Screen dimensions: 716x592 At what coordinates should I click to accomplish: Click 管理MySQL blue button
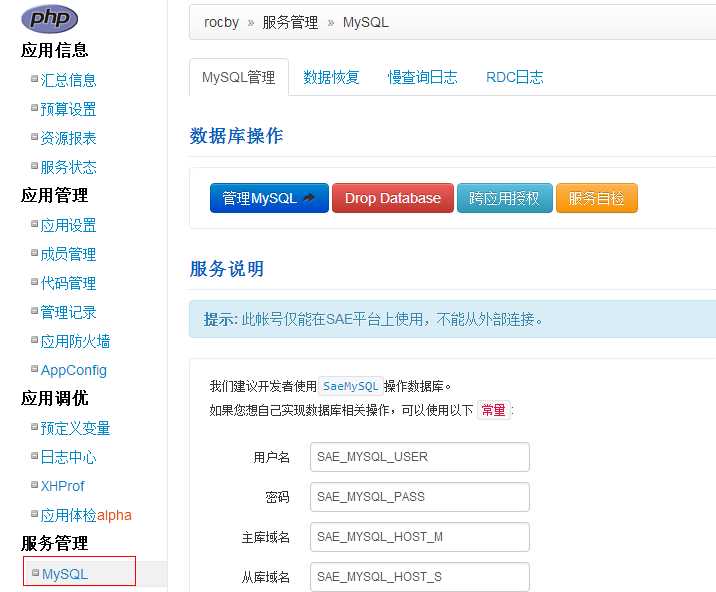269,198
